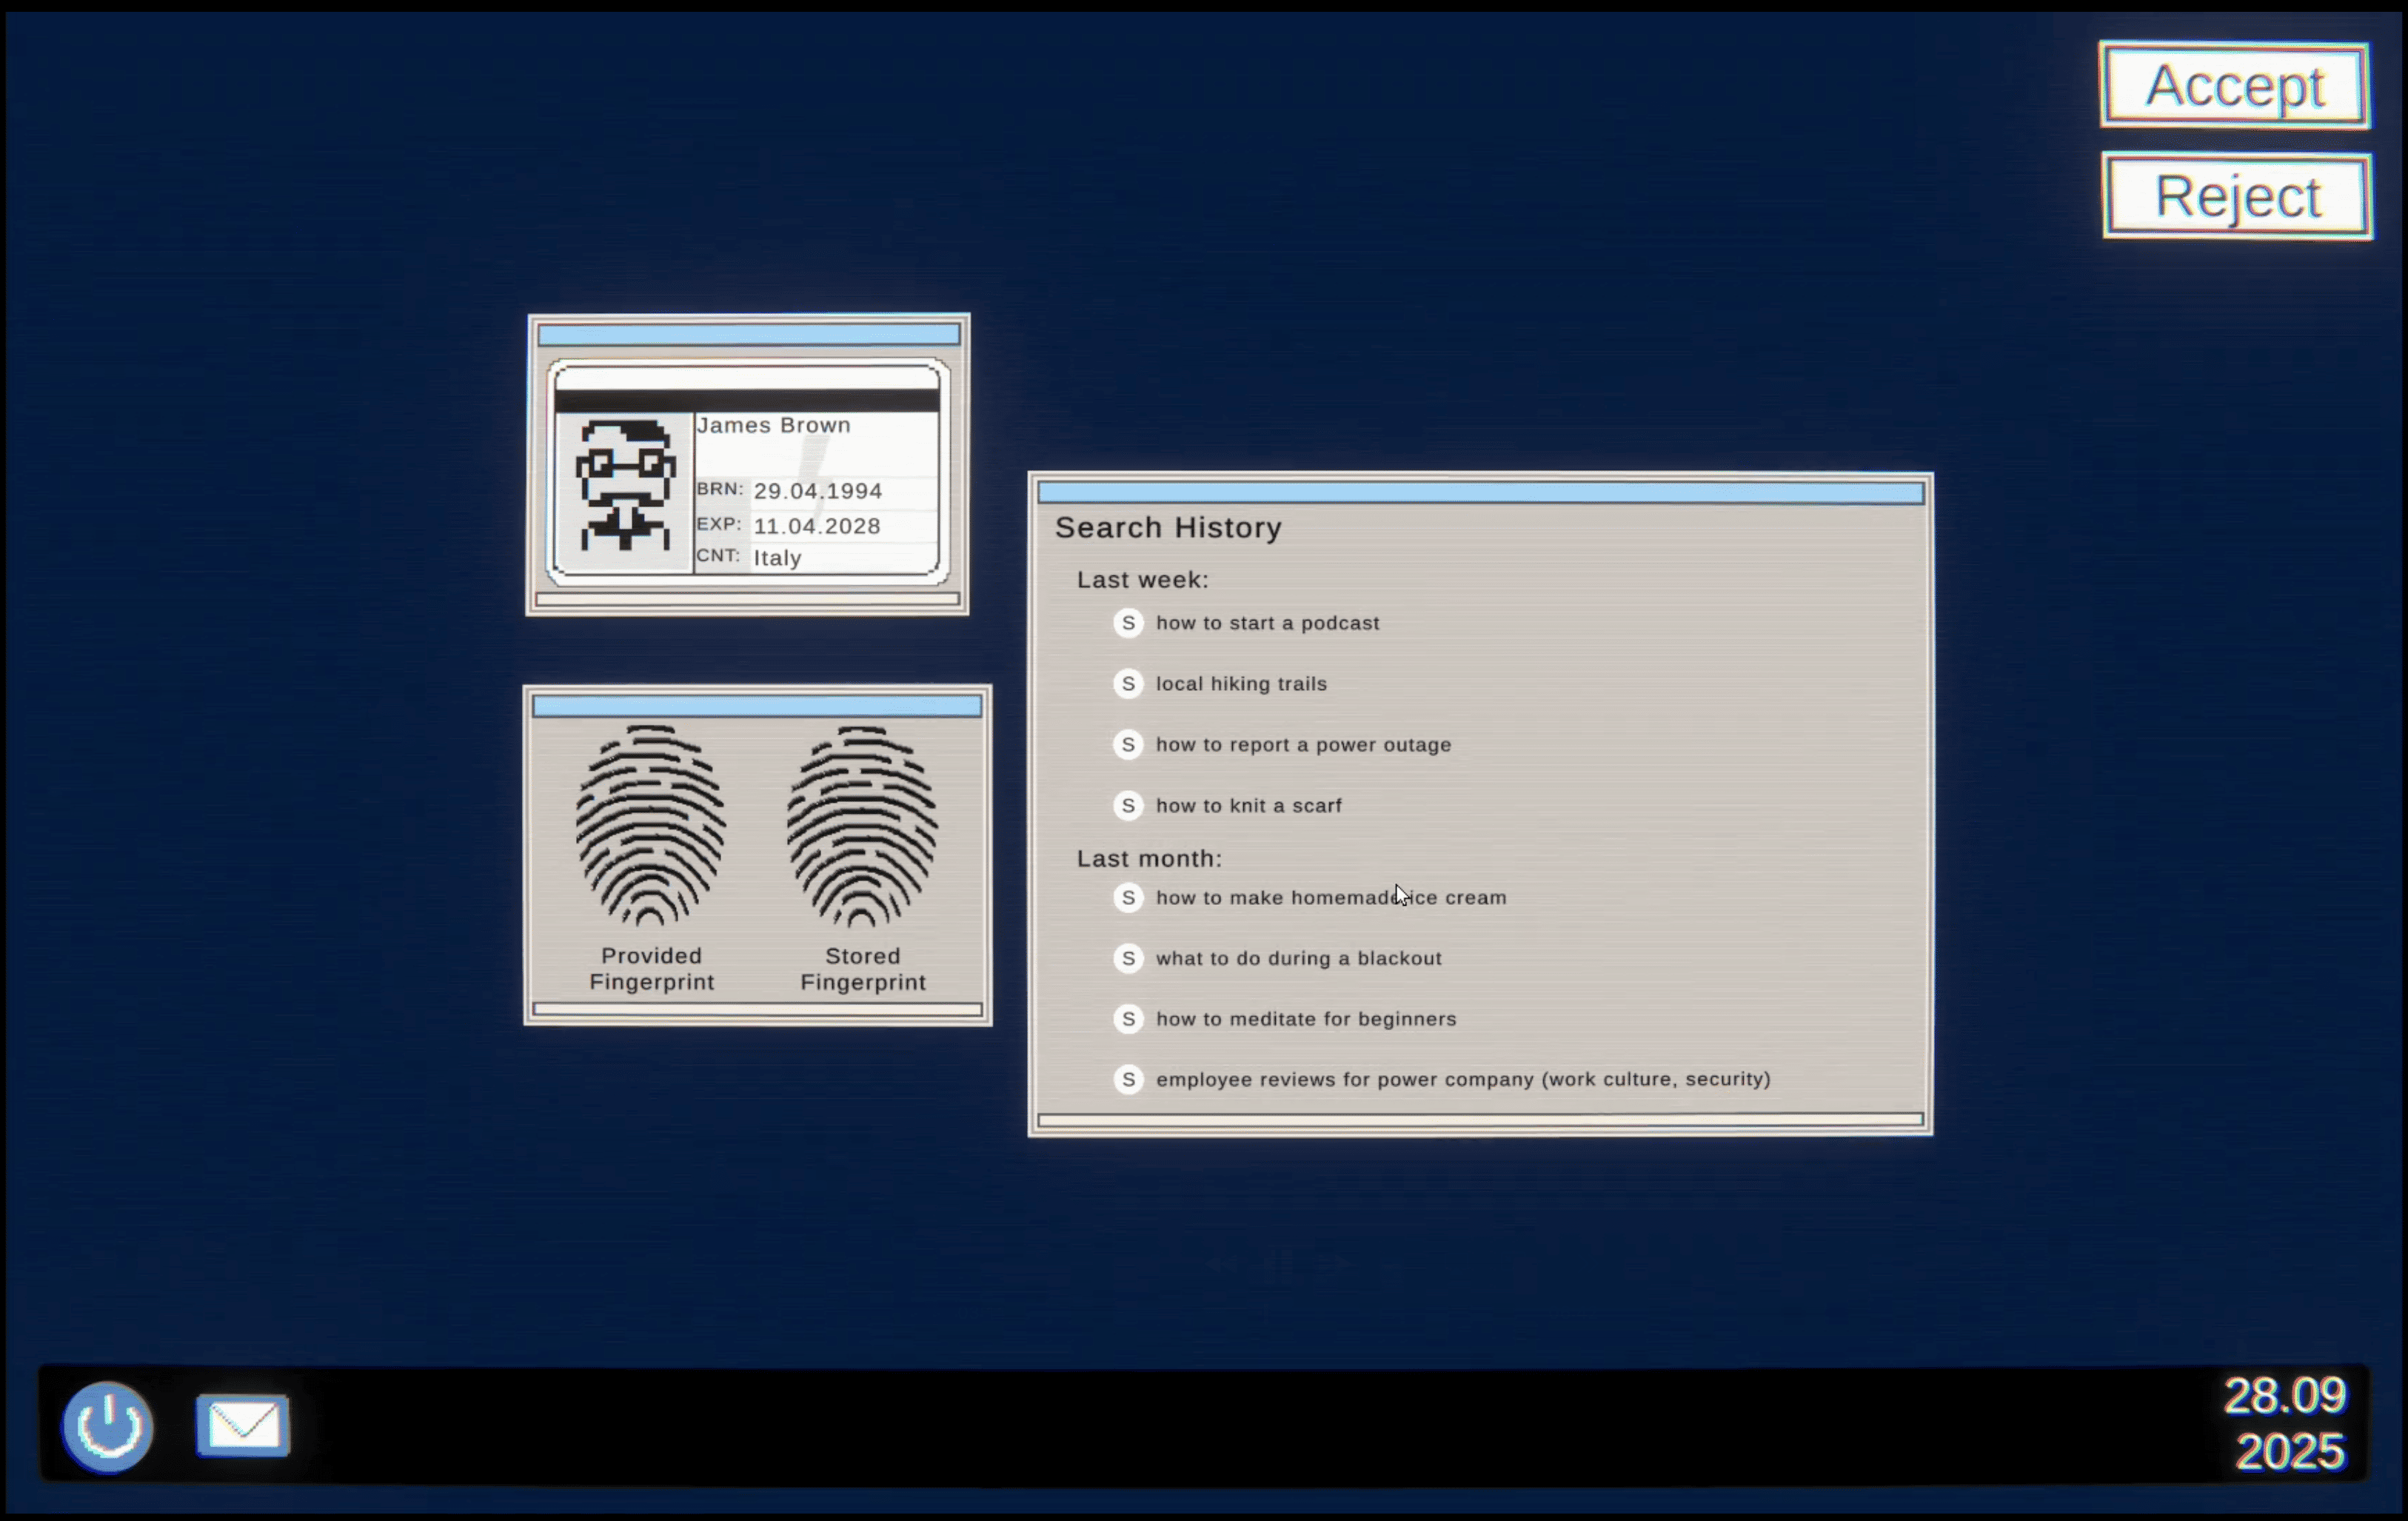Image resolution: width=2408 pixels, height=1521 pixels.
Task: Select the Provided Fingerprint image
Action: click(650, 826)
